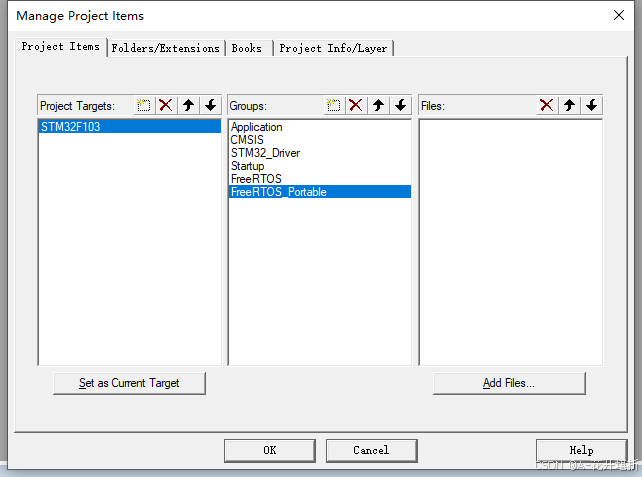The width and height of the screenshot is (642, 477).
Task: Select the FreeRTOS_Portable group
Action: (320, 192)
